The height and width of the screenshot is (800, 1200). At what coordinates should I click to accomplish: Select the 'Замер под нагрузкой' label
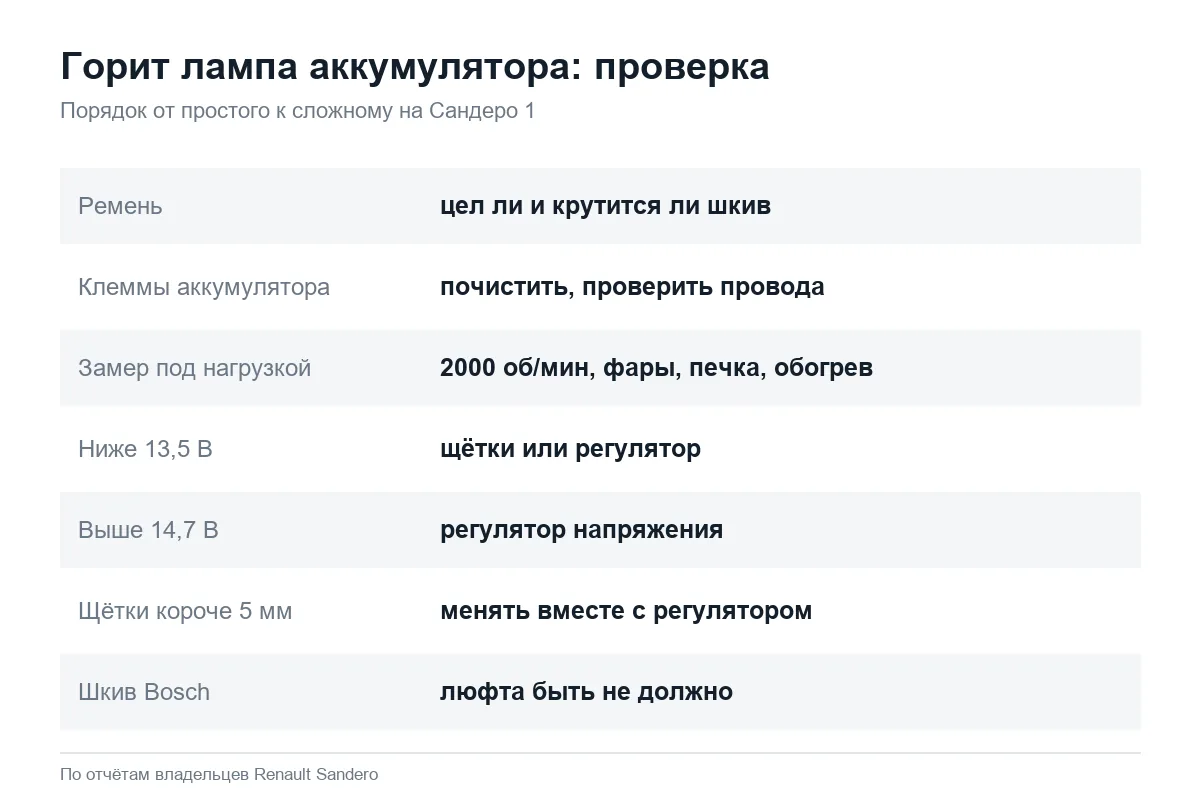click(195, 368)
